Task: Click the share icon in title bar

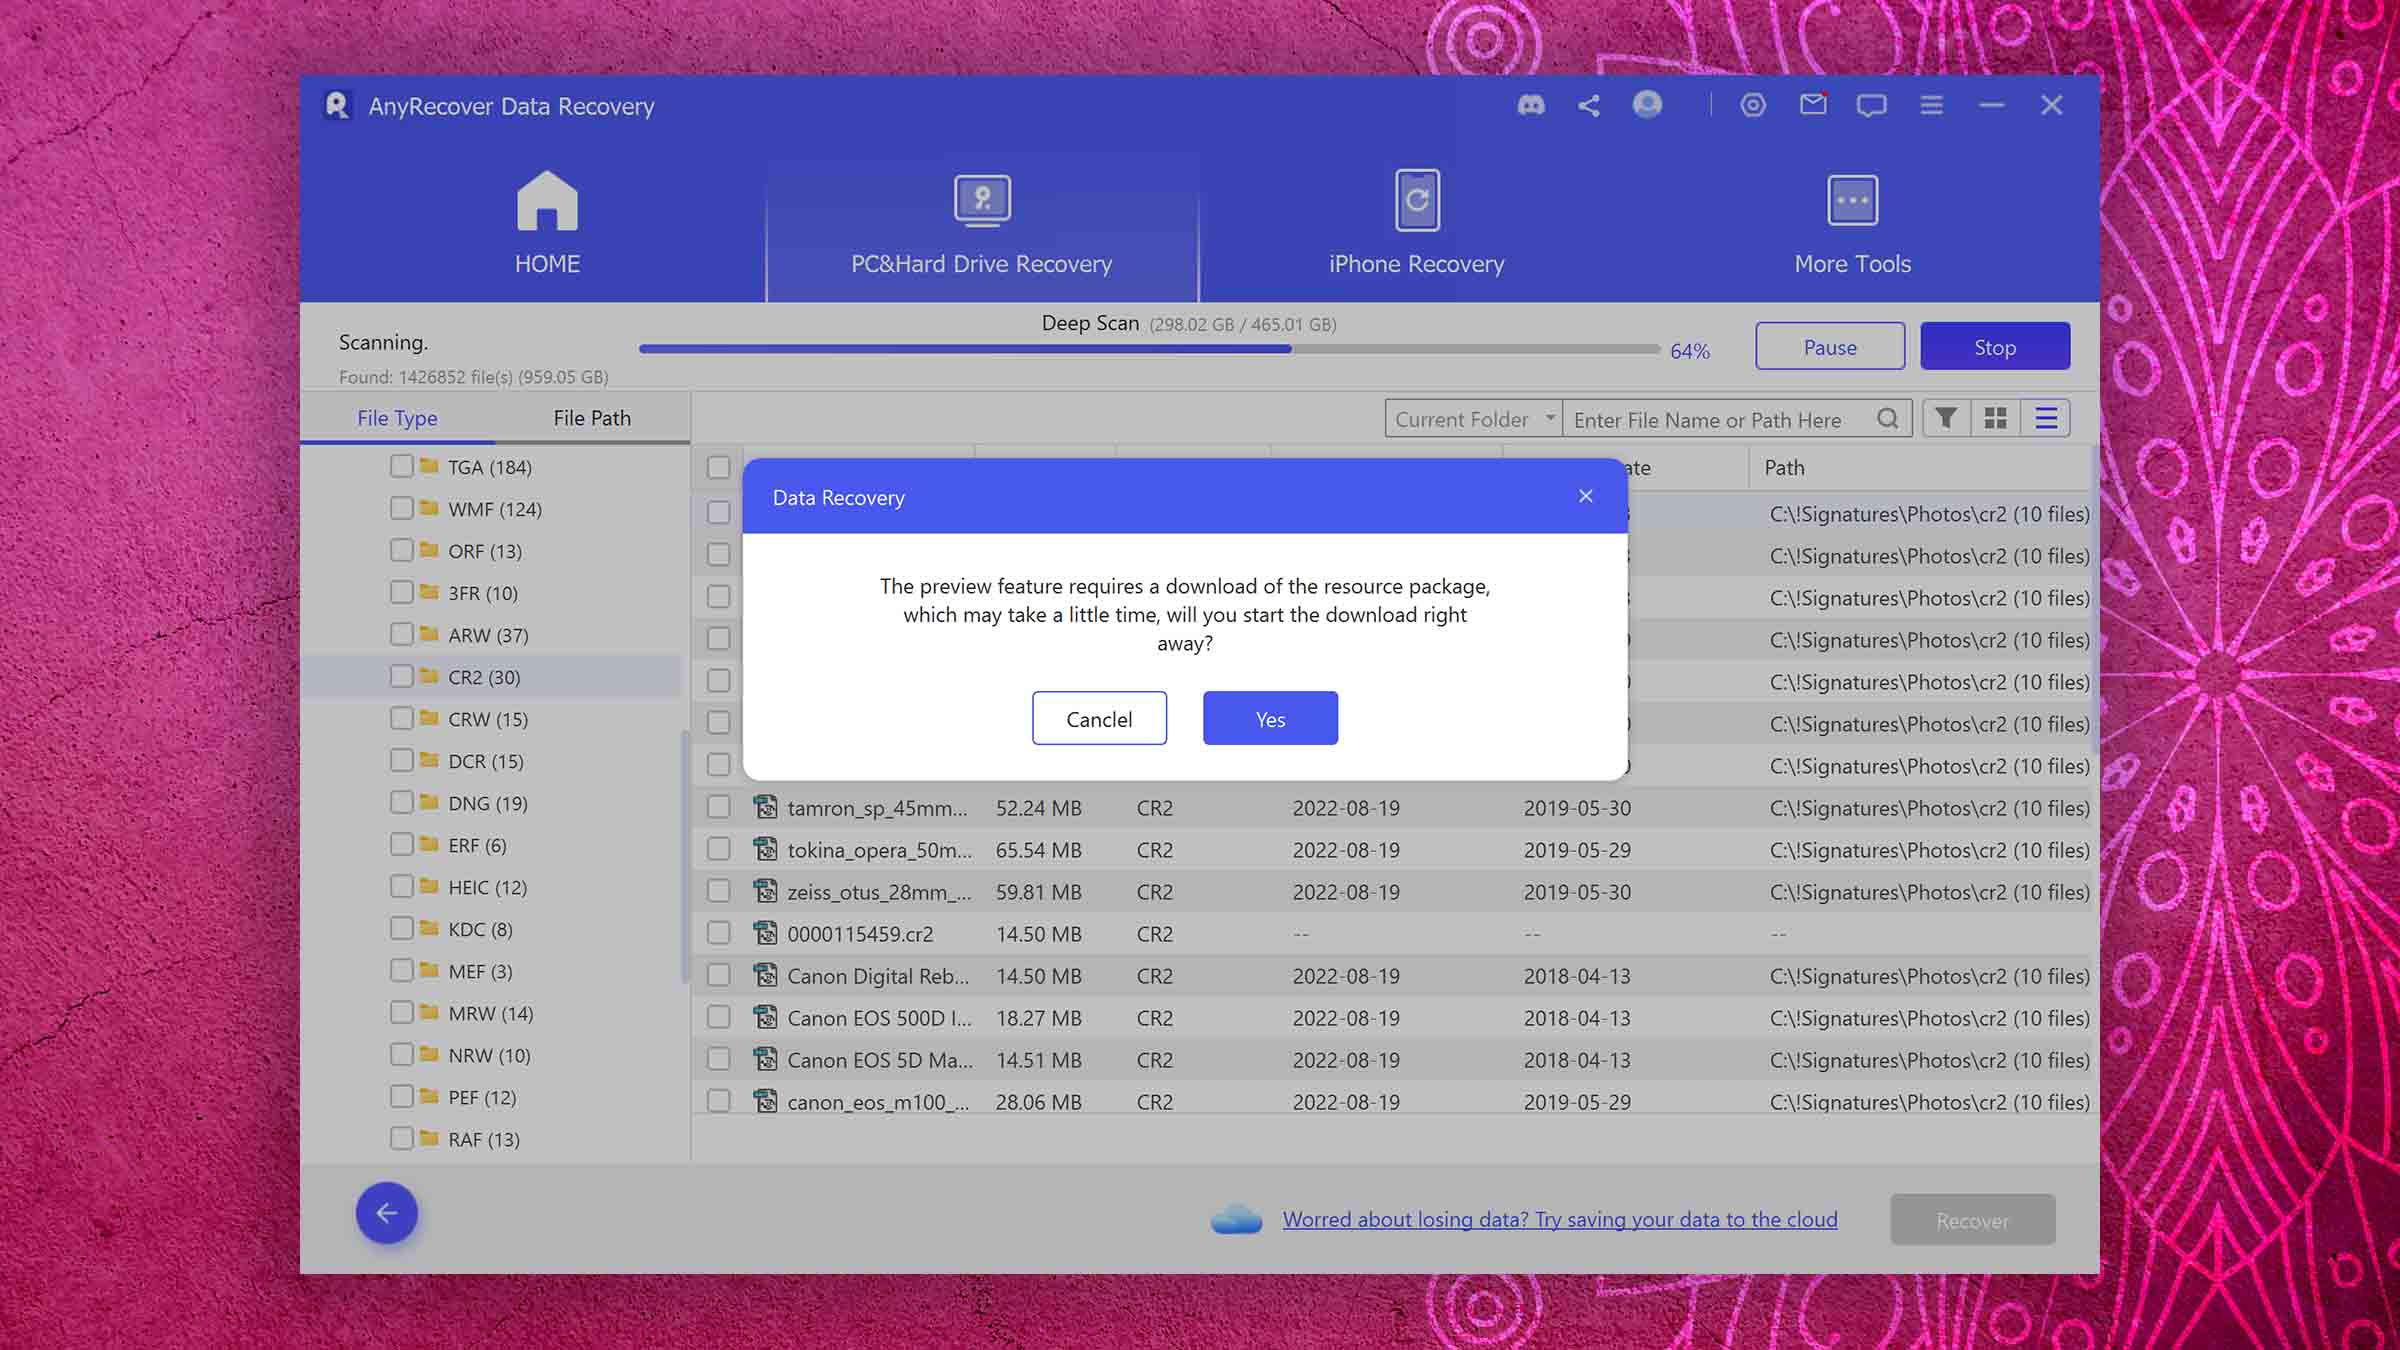Action: point(1589,105)
